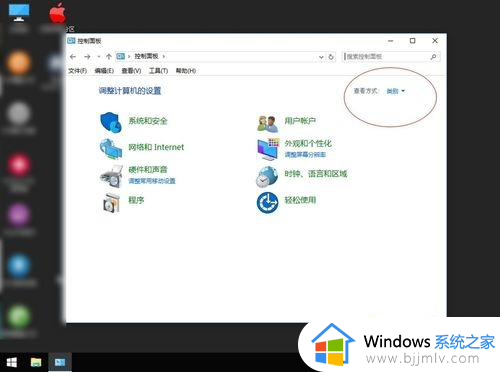Click the Forward arrow in Control Panel

[87, 57]
